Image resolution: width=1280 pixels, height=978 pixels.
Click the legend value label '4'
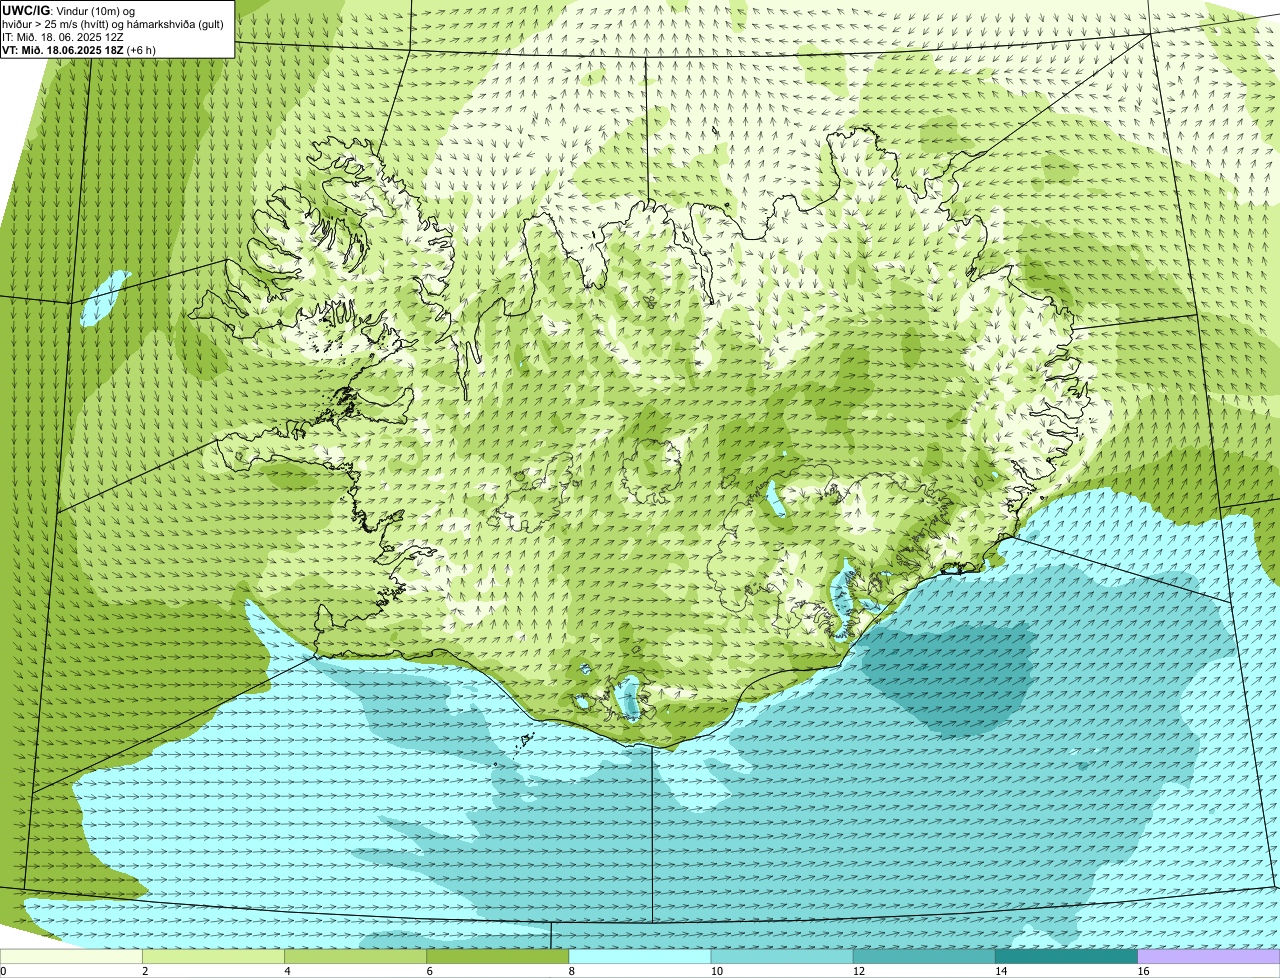287,971
